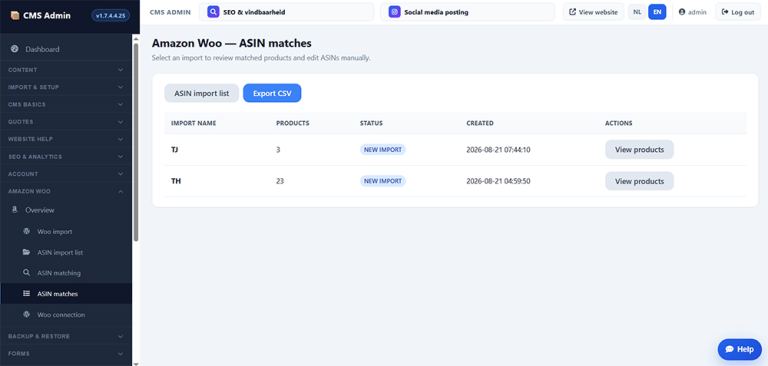Click the external link icon beside View website
768x366 pixels.
(x=572, y=12)
